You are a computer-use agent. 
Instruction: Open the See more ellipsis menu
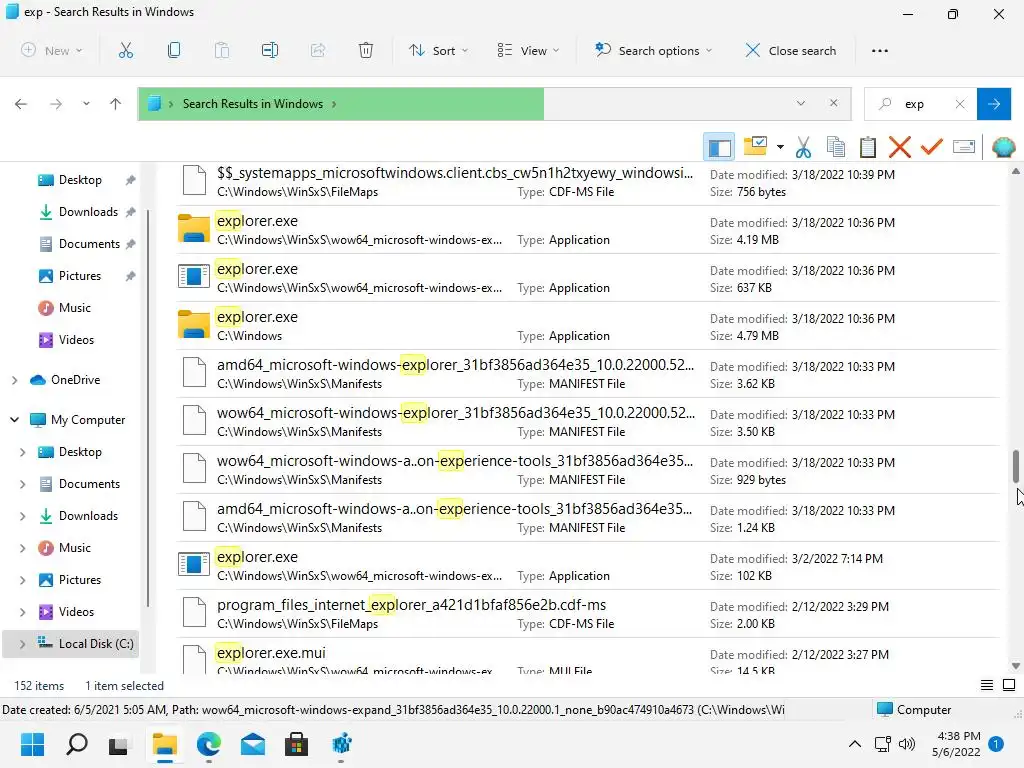880,50
